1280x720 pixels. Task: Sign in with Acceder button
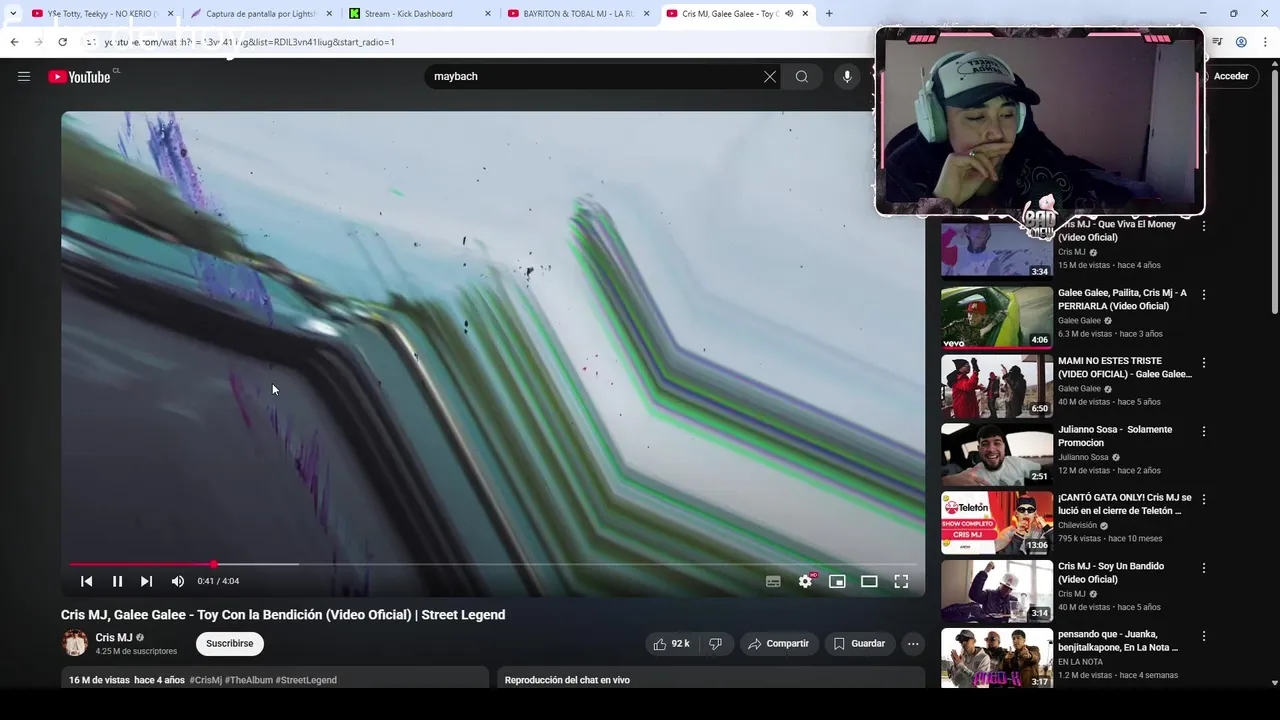coord(1229,76)
